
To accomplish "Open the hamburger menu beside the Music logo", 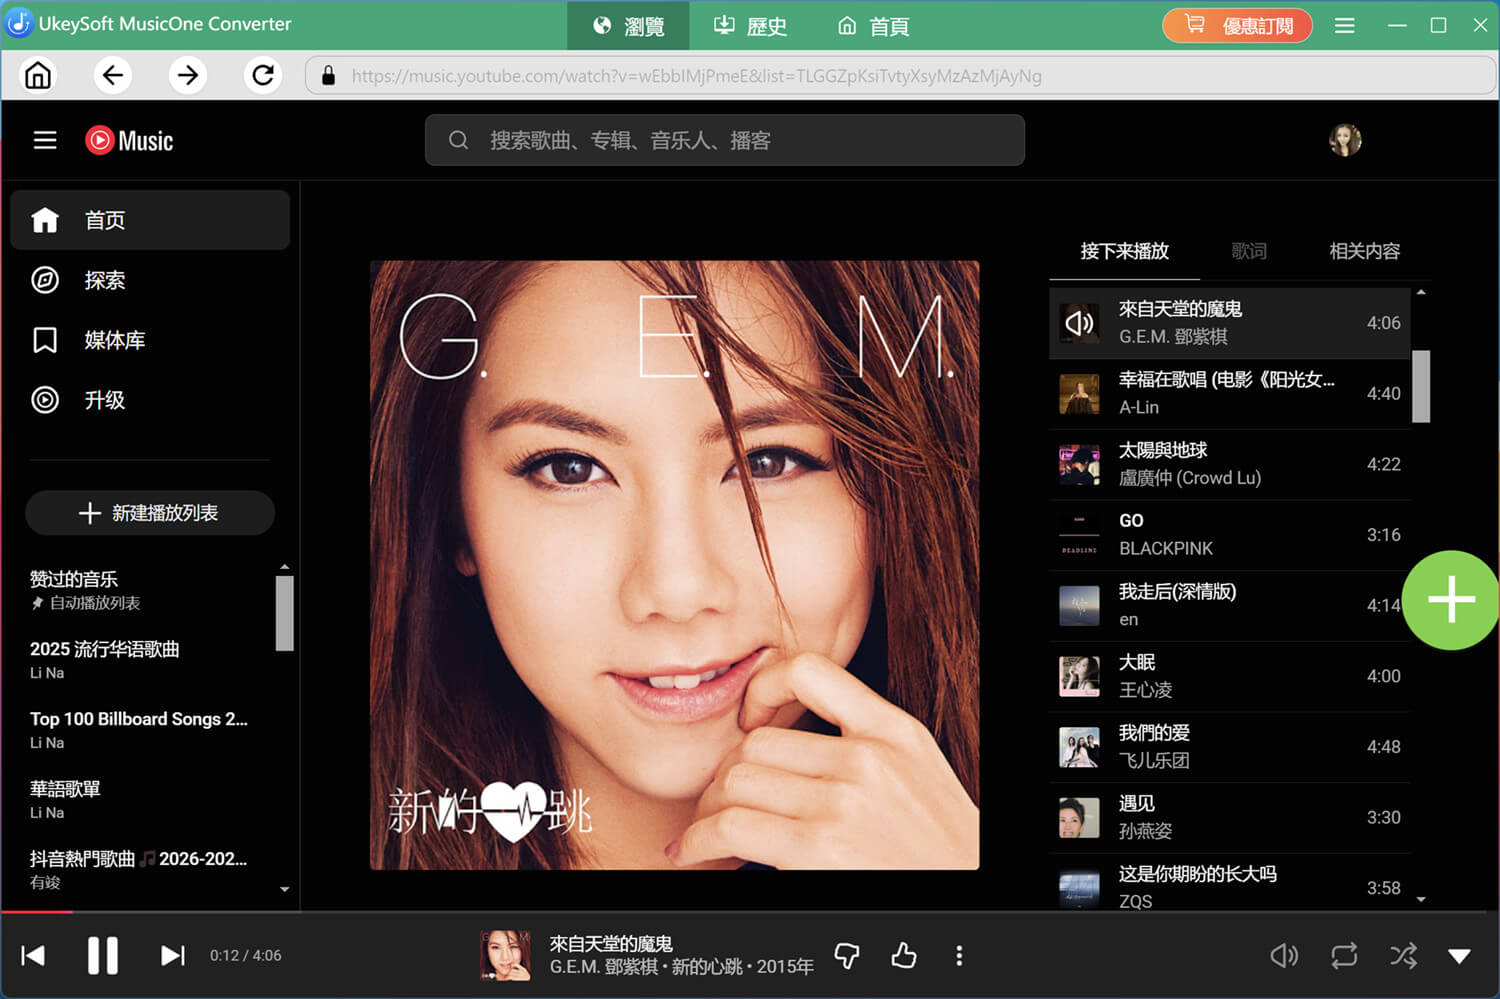I will click(x=44, y=140).
